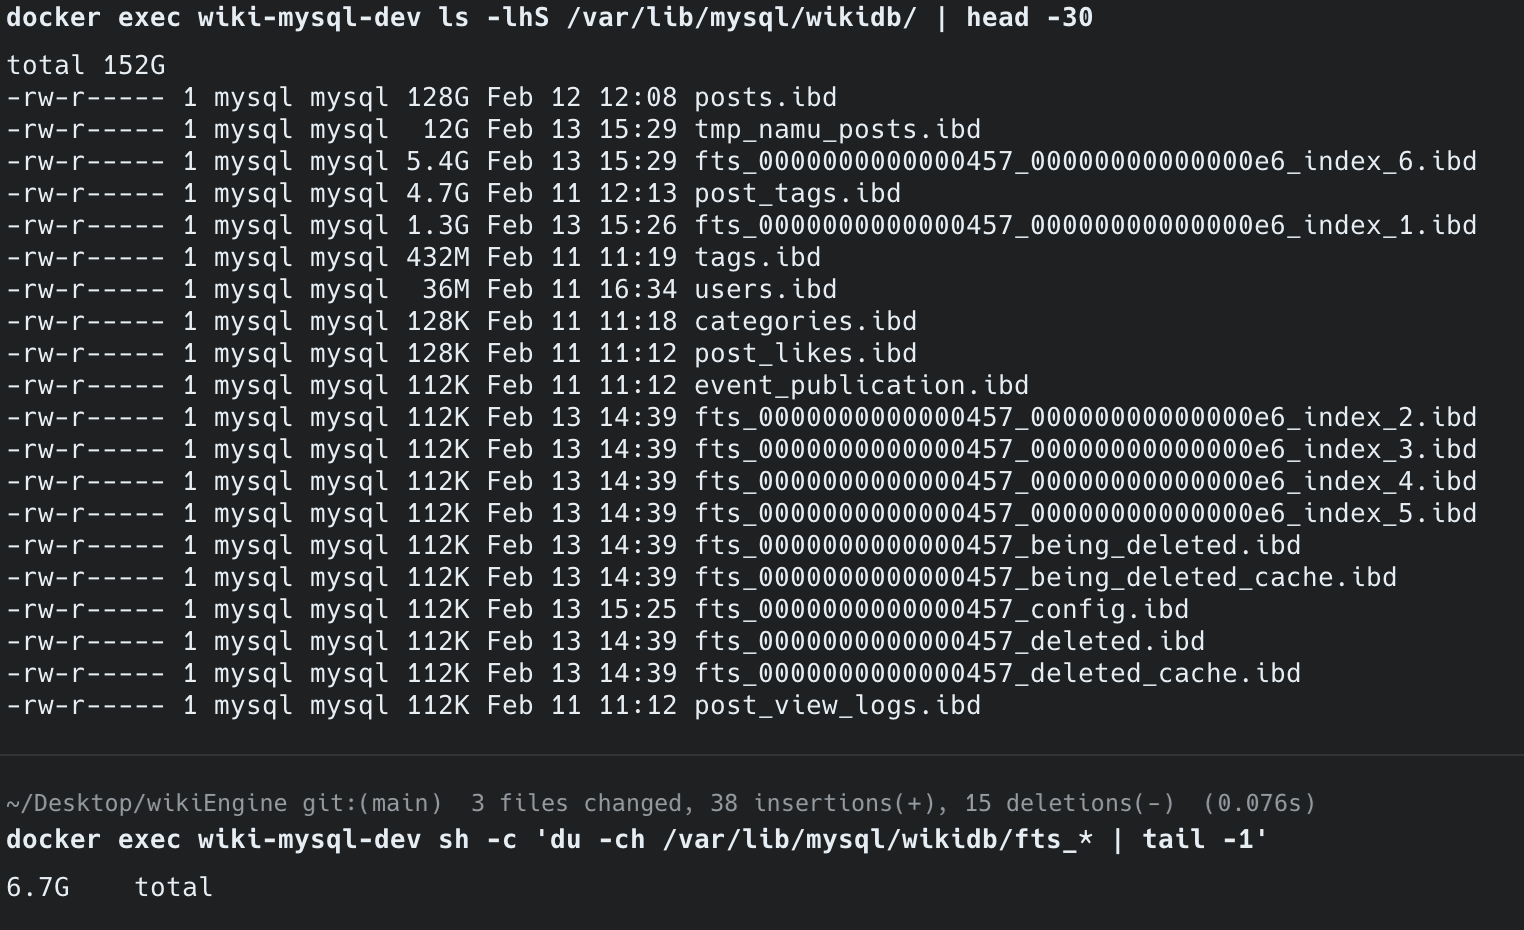
Task: Select the fts being_deleted_cache.ibd filename
Action: pos(1045,578)
